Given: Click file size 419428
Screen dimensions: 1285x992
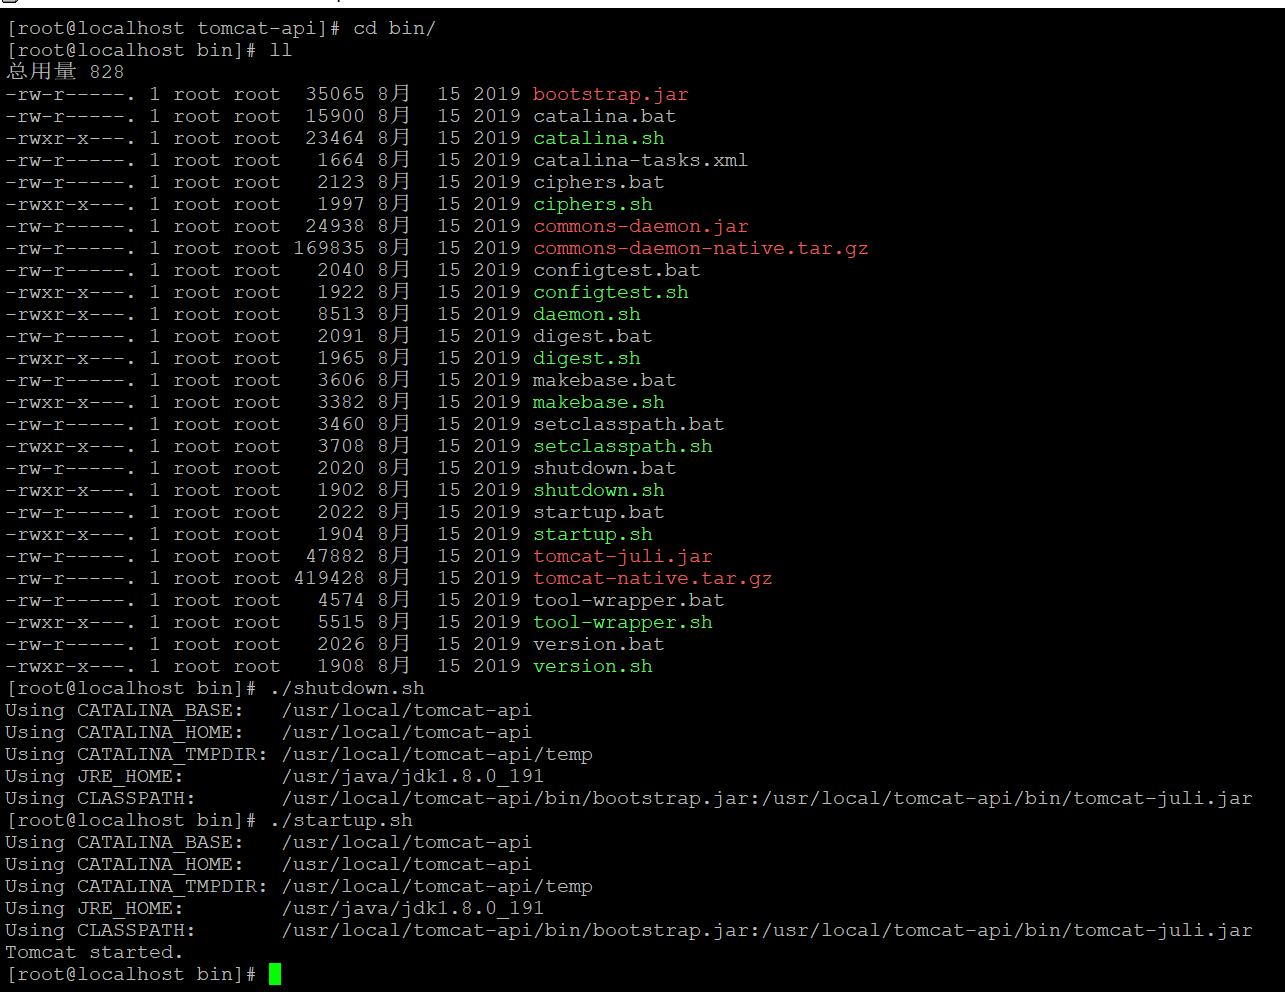Looking at the screenshot, I should (329, 578).
